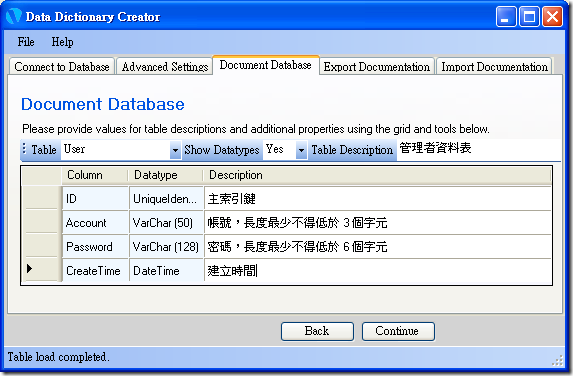Edit the description 主索引鍵 cell
Screen dimensions: 573x376
(x=377, y=199)
